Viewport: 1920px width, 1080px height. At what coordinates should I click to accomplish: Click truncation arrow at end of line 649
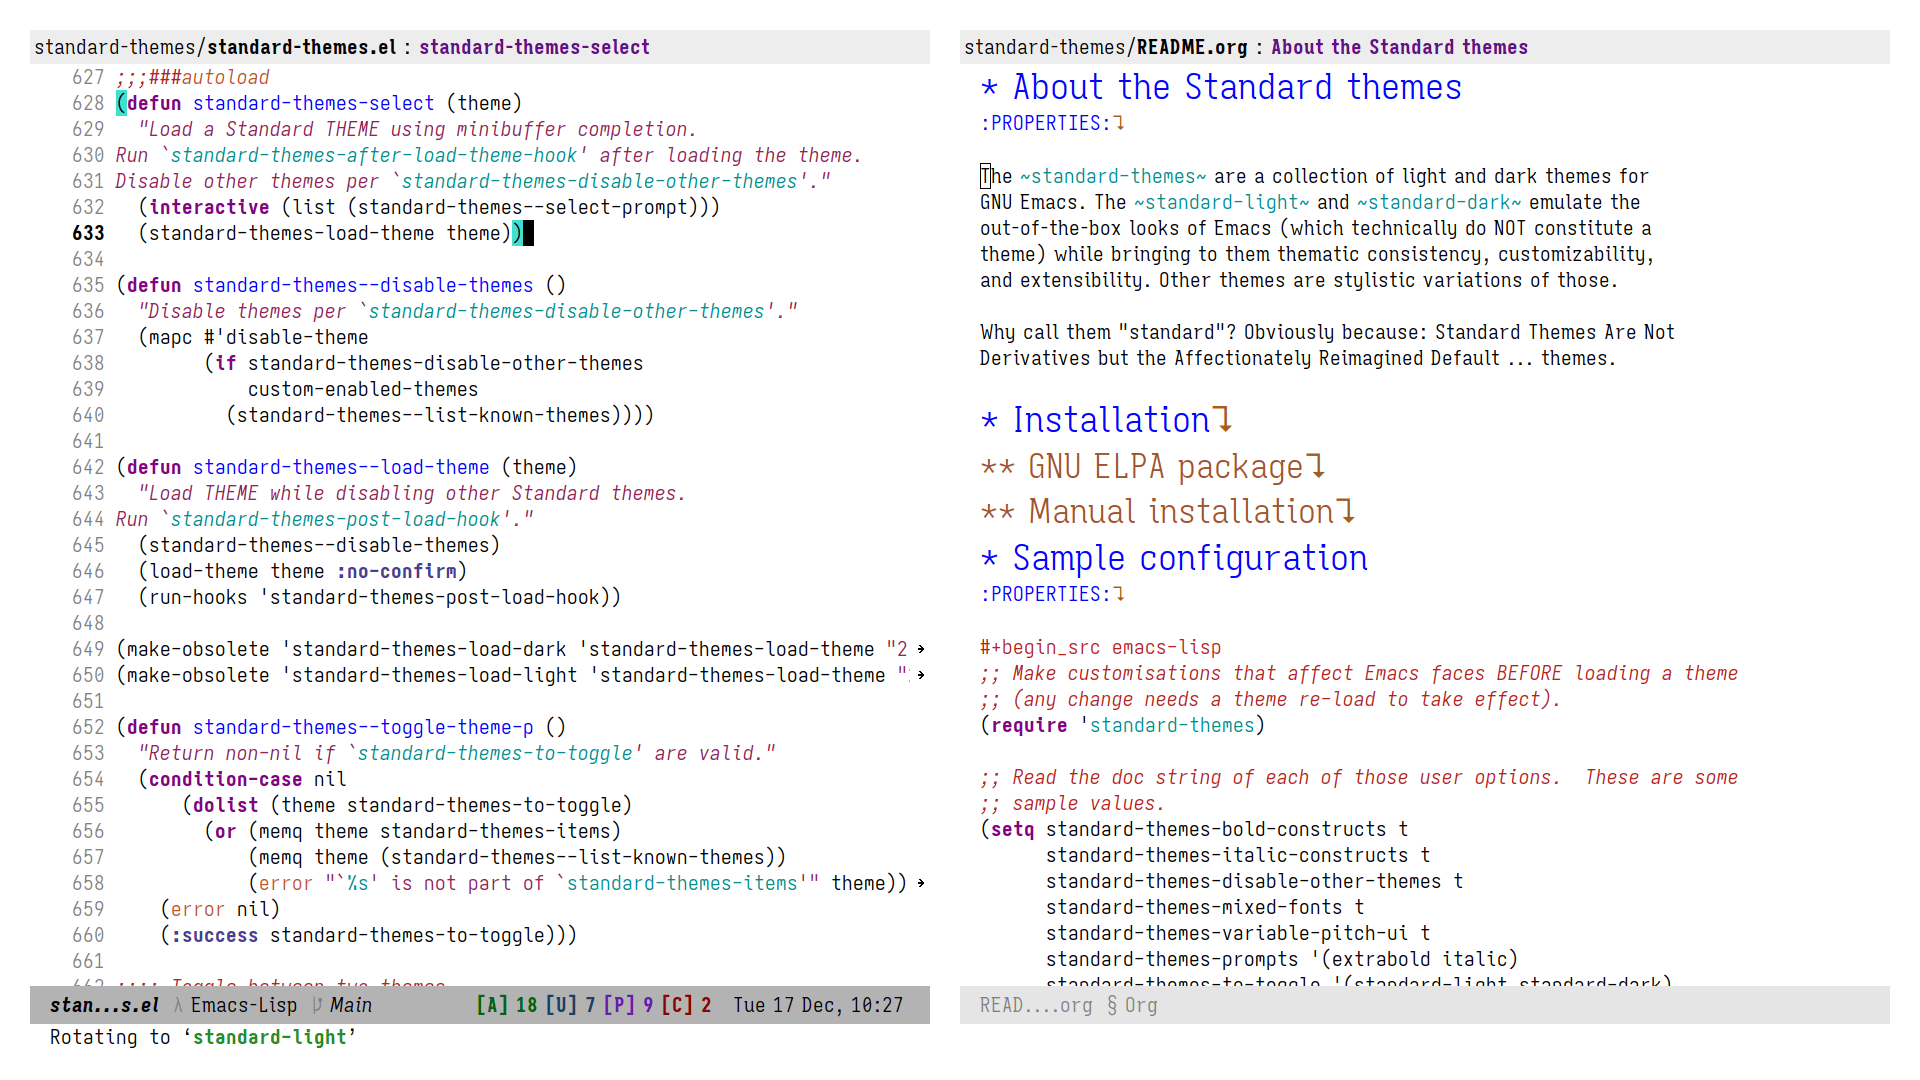coord(921,649)
